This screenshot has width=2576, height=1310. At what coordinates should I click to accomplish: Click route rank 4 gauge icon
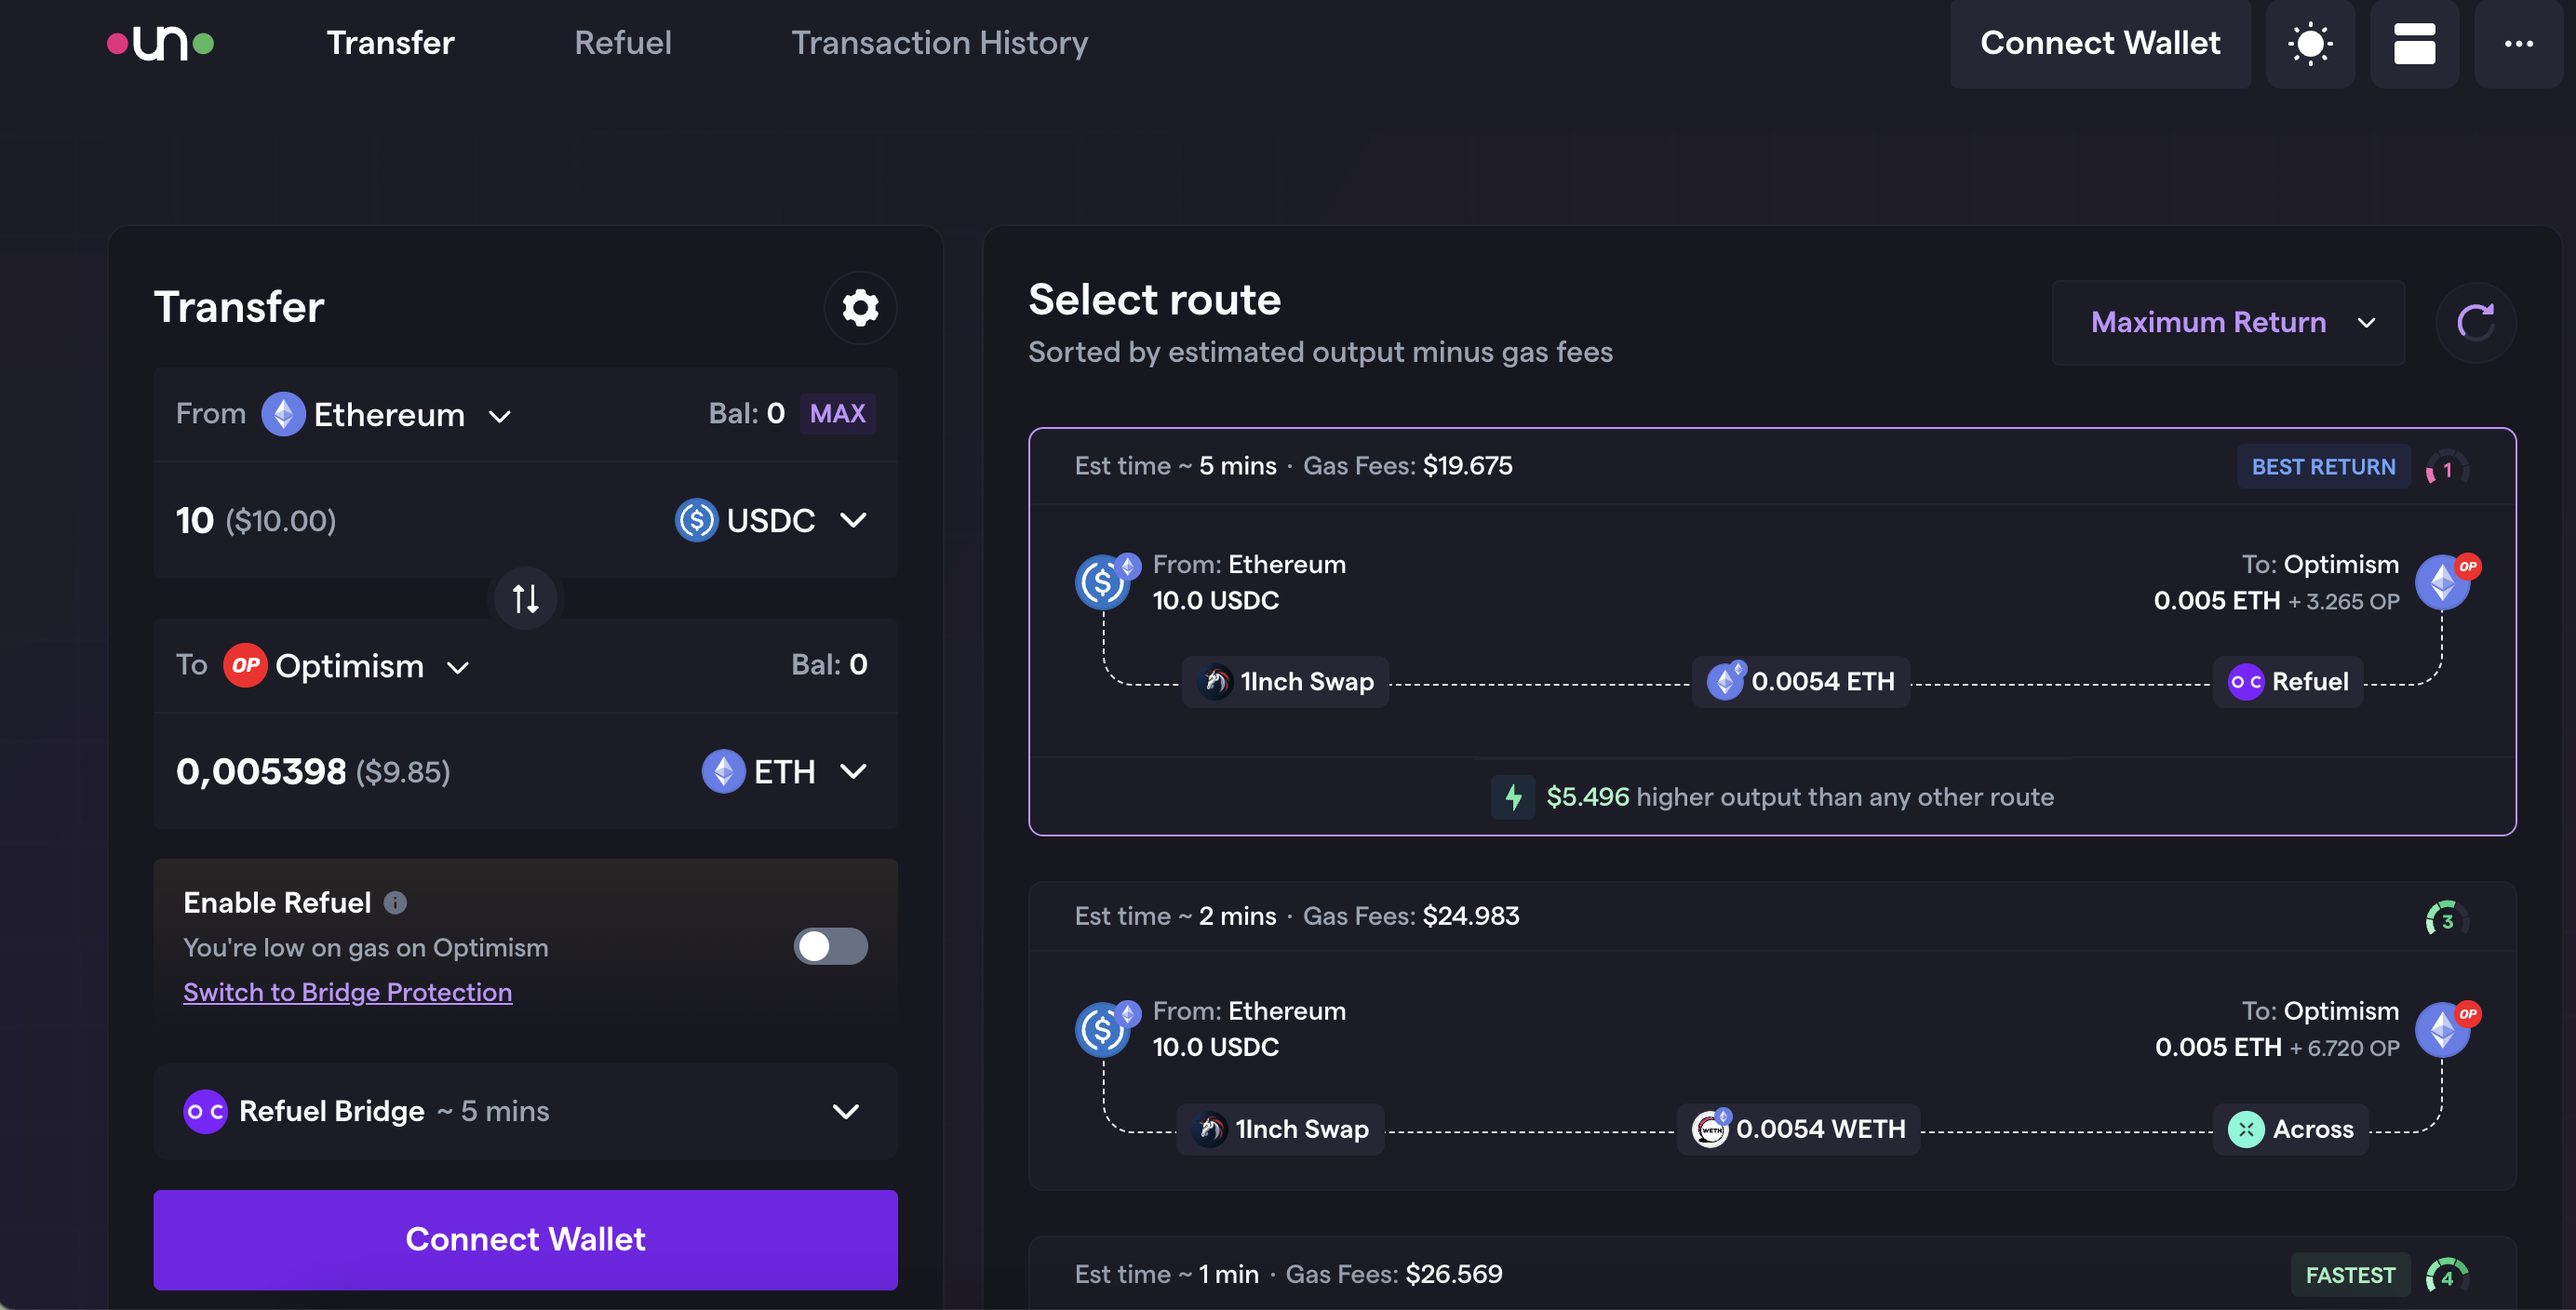(x=2446, y=1276)
